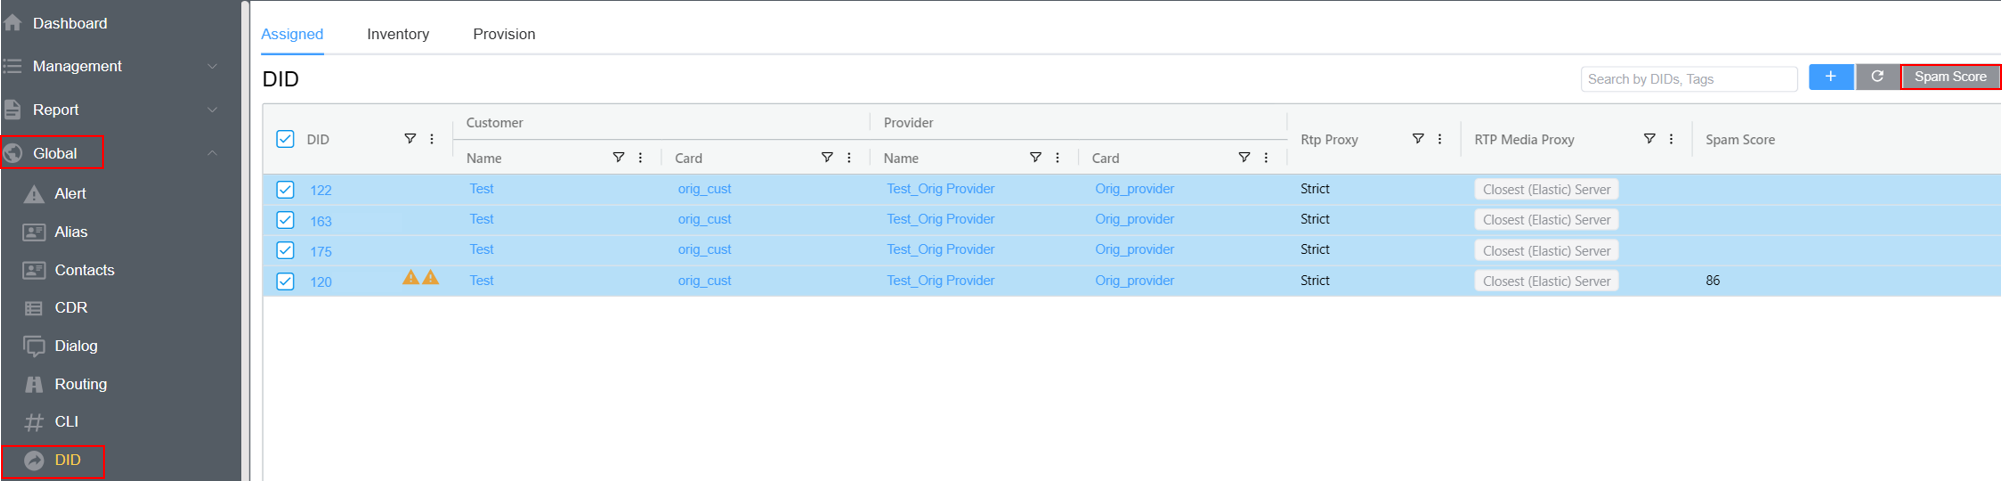Uncheck the checkbox for DID 163
Viewport: 2002px width, 481px height.
pyautogui.click(x=285, y=220)
